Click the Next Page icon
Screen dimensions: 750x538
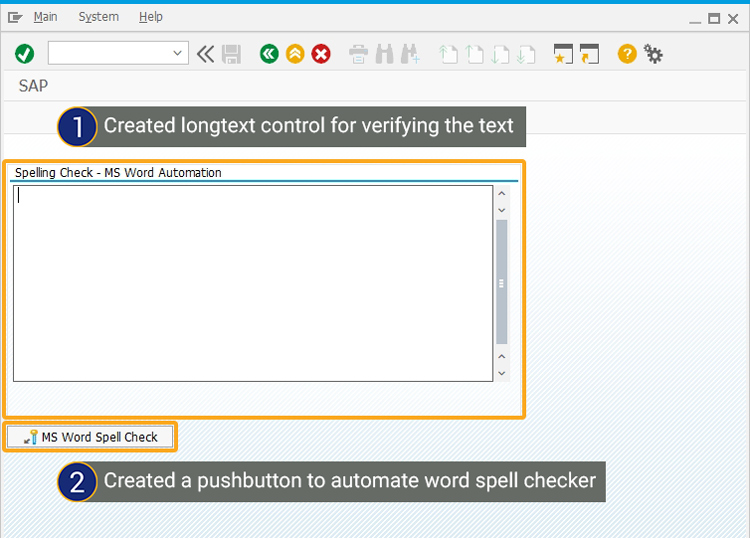[x=500, y=54]
